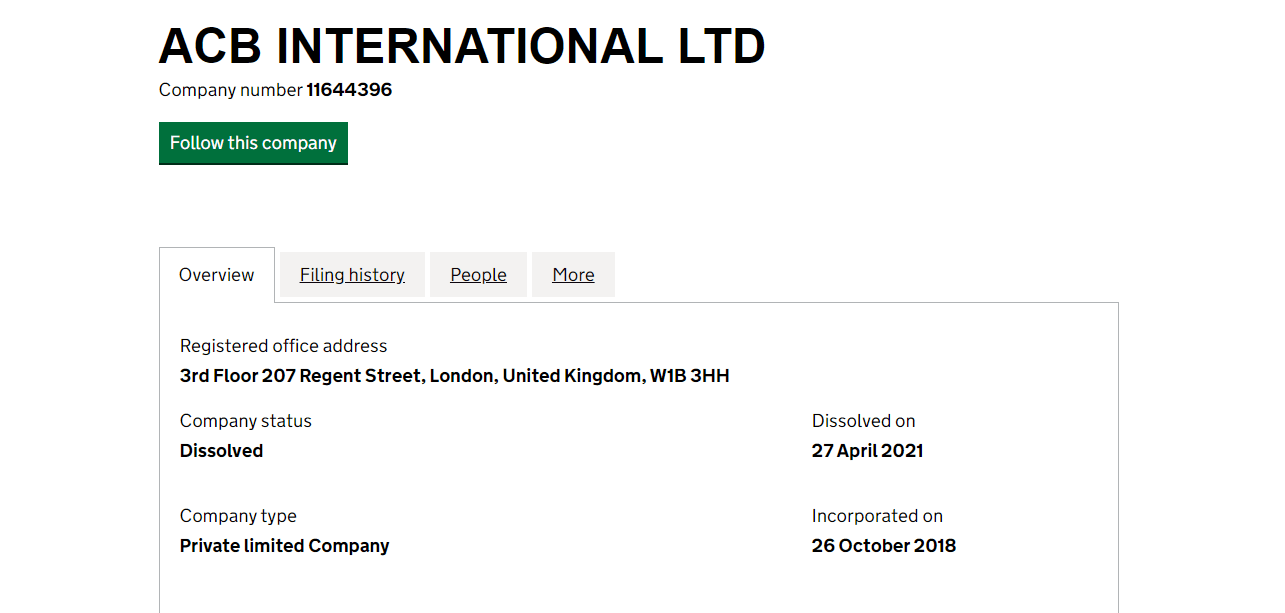Click the 'Company status' label
This screenshot has height=613, width=1285.
point(245,421)
